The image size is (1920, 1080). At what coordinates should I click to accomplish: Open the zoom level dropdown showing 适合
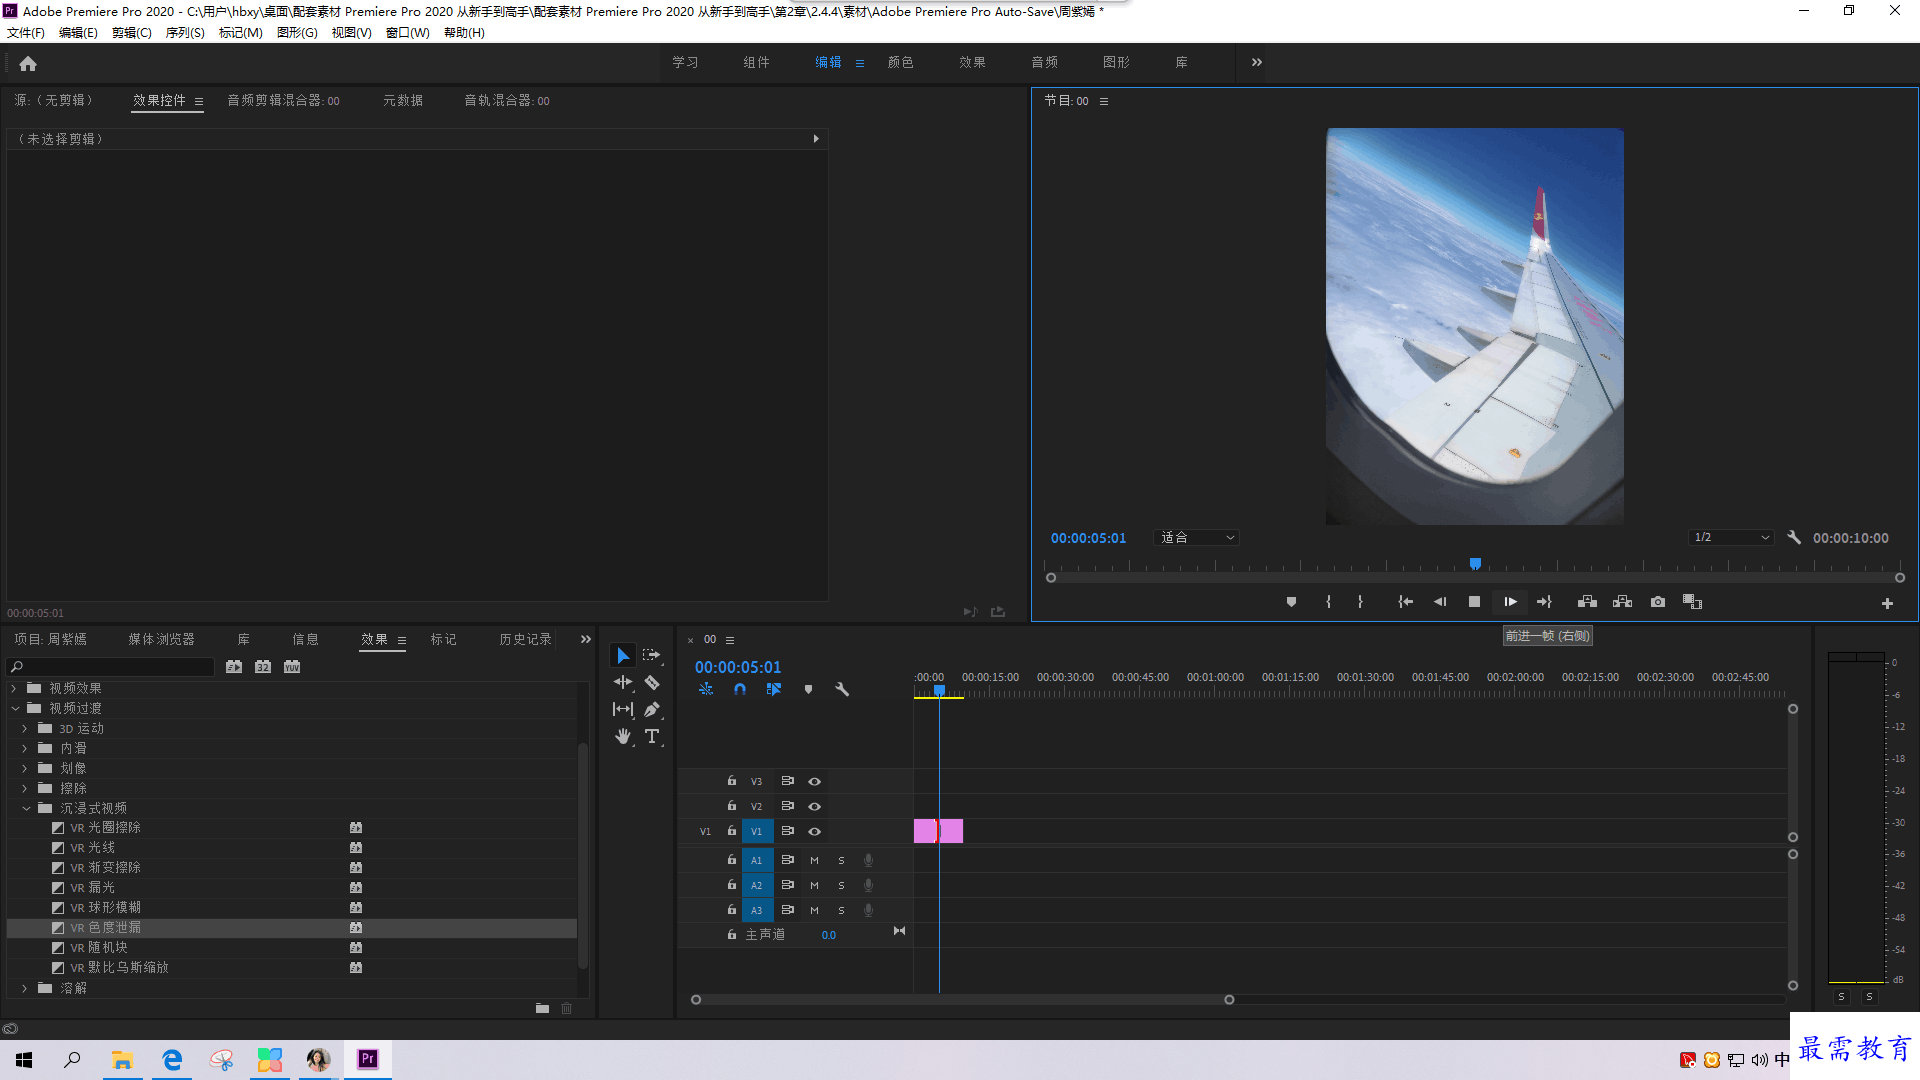(1196, 538)
